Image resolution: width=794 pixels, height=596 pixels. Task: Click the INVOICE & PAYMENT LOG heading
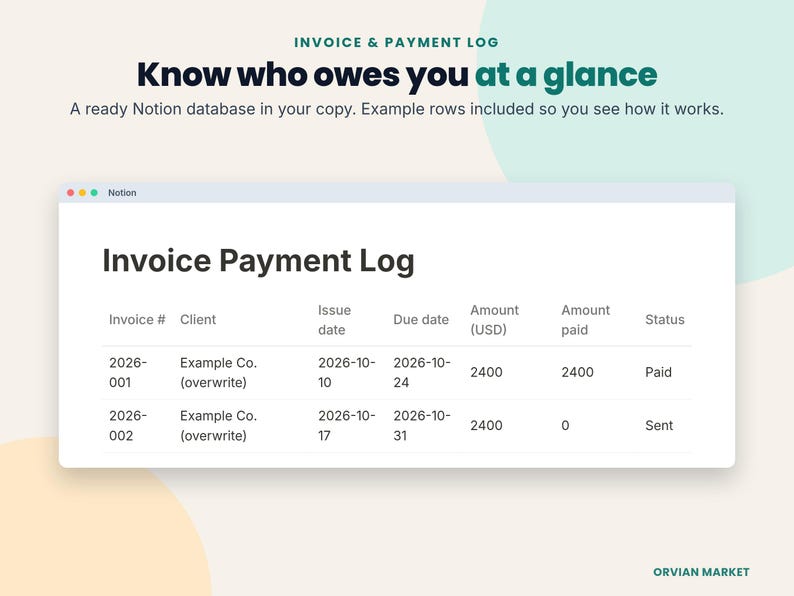click(x=396, y=43)
